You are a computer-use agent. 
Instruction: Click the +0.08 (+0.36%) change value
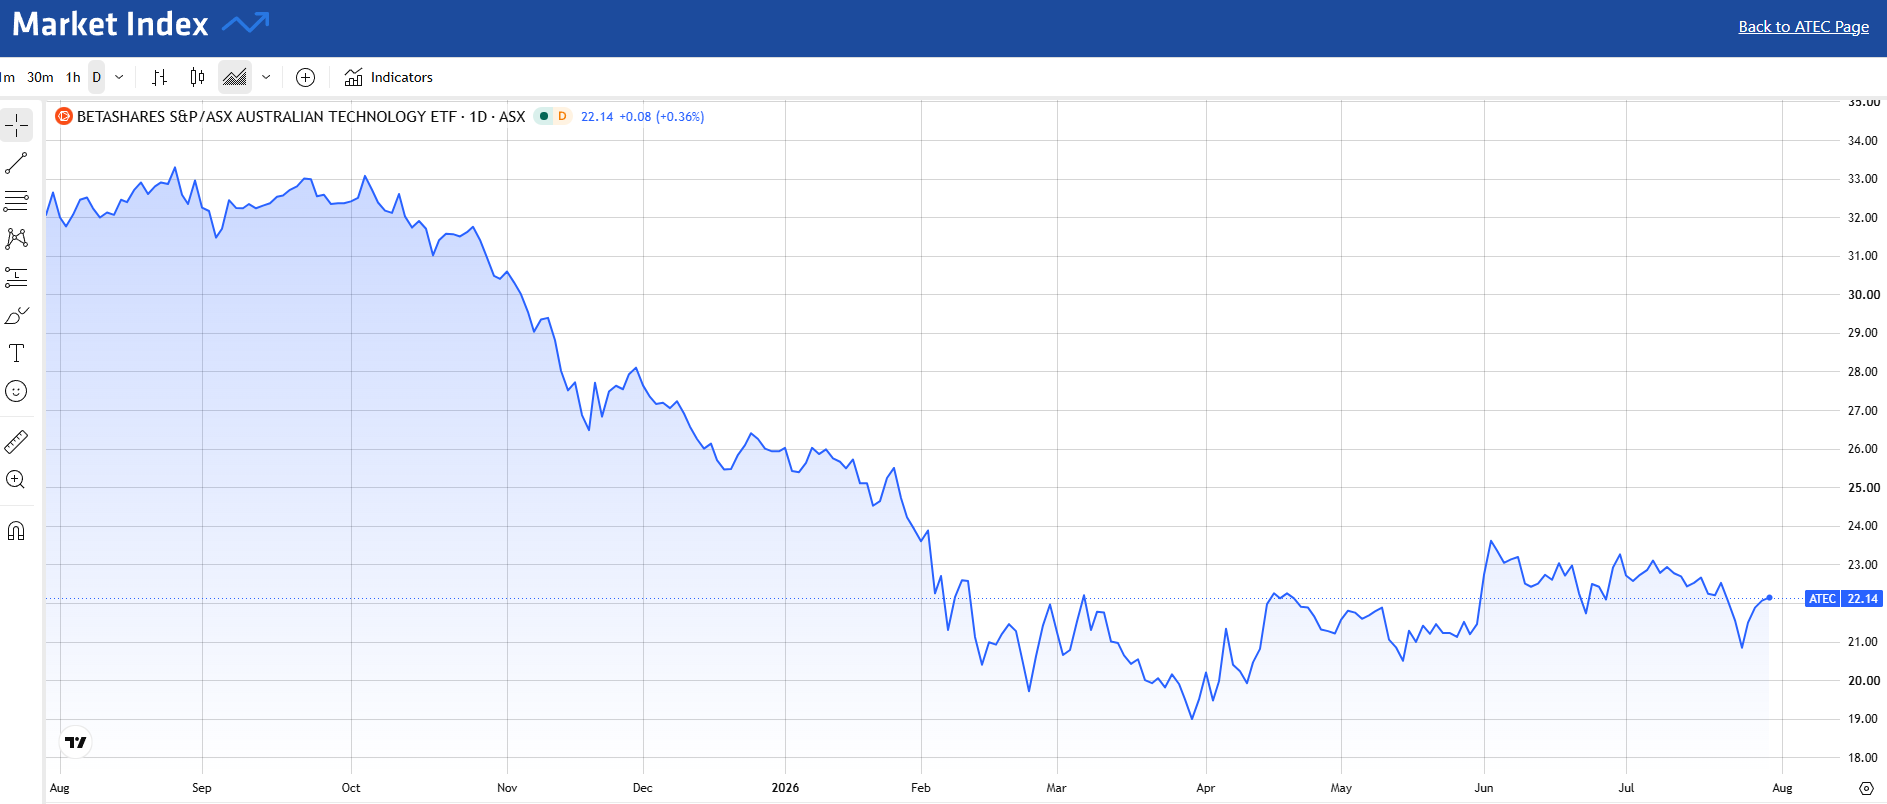coord(662,117)
